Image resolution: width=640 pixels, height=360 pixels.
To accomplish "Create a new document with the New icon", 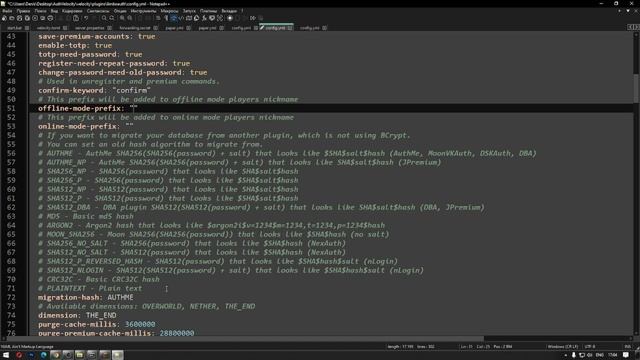I will pos(4,18).
